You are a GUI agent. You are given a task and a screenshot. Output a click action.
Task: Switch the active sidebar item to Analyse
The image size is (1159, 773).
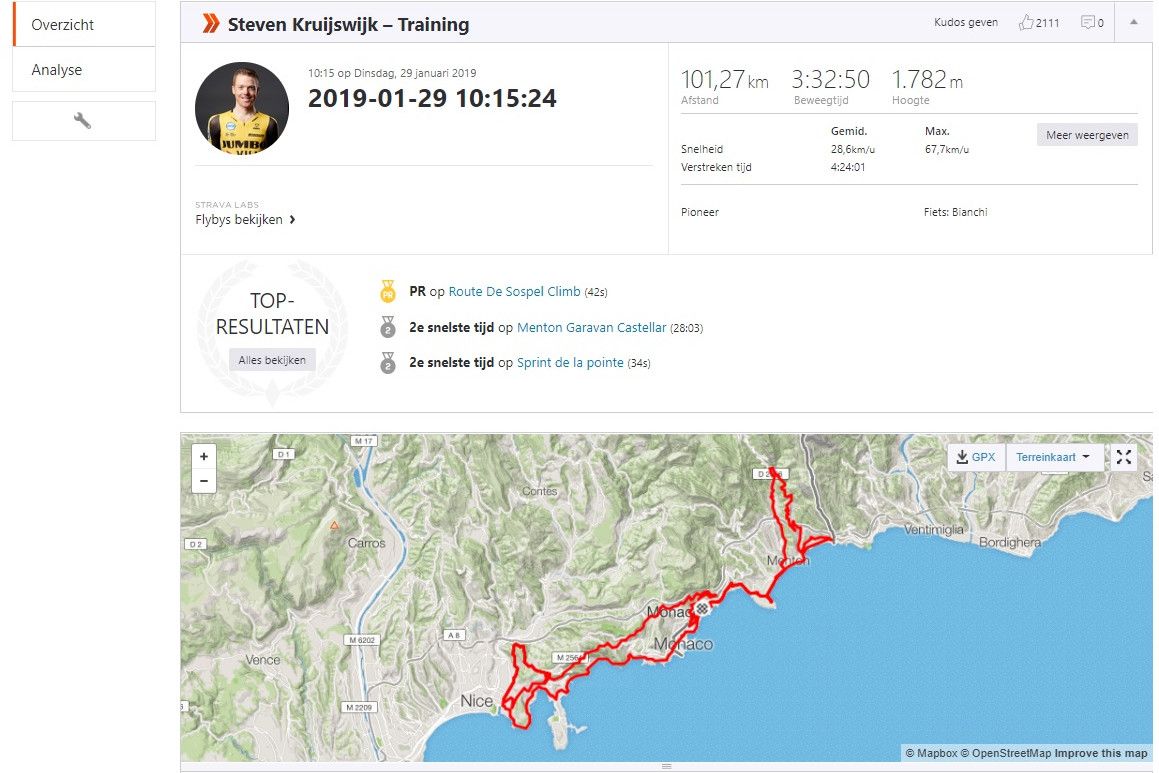(x=57, y=70)
